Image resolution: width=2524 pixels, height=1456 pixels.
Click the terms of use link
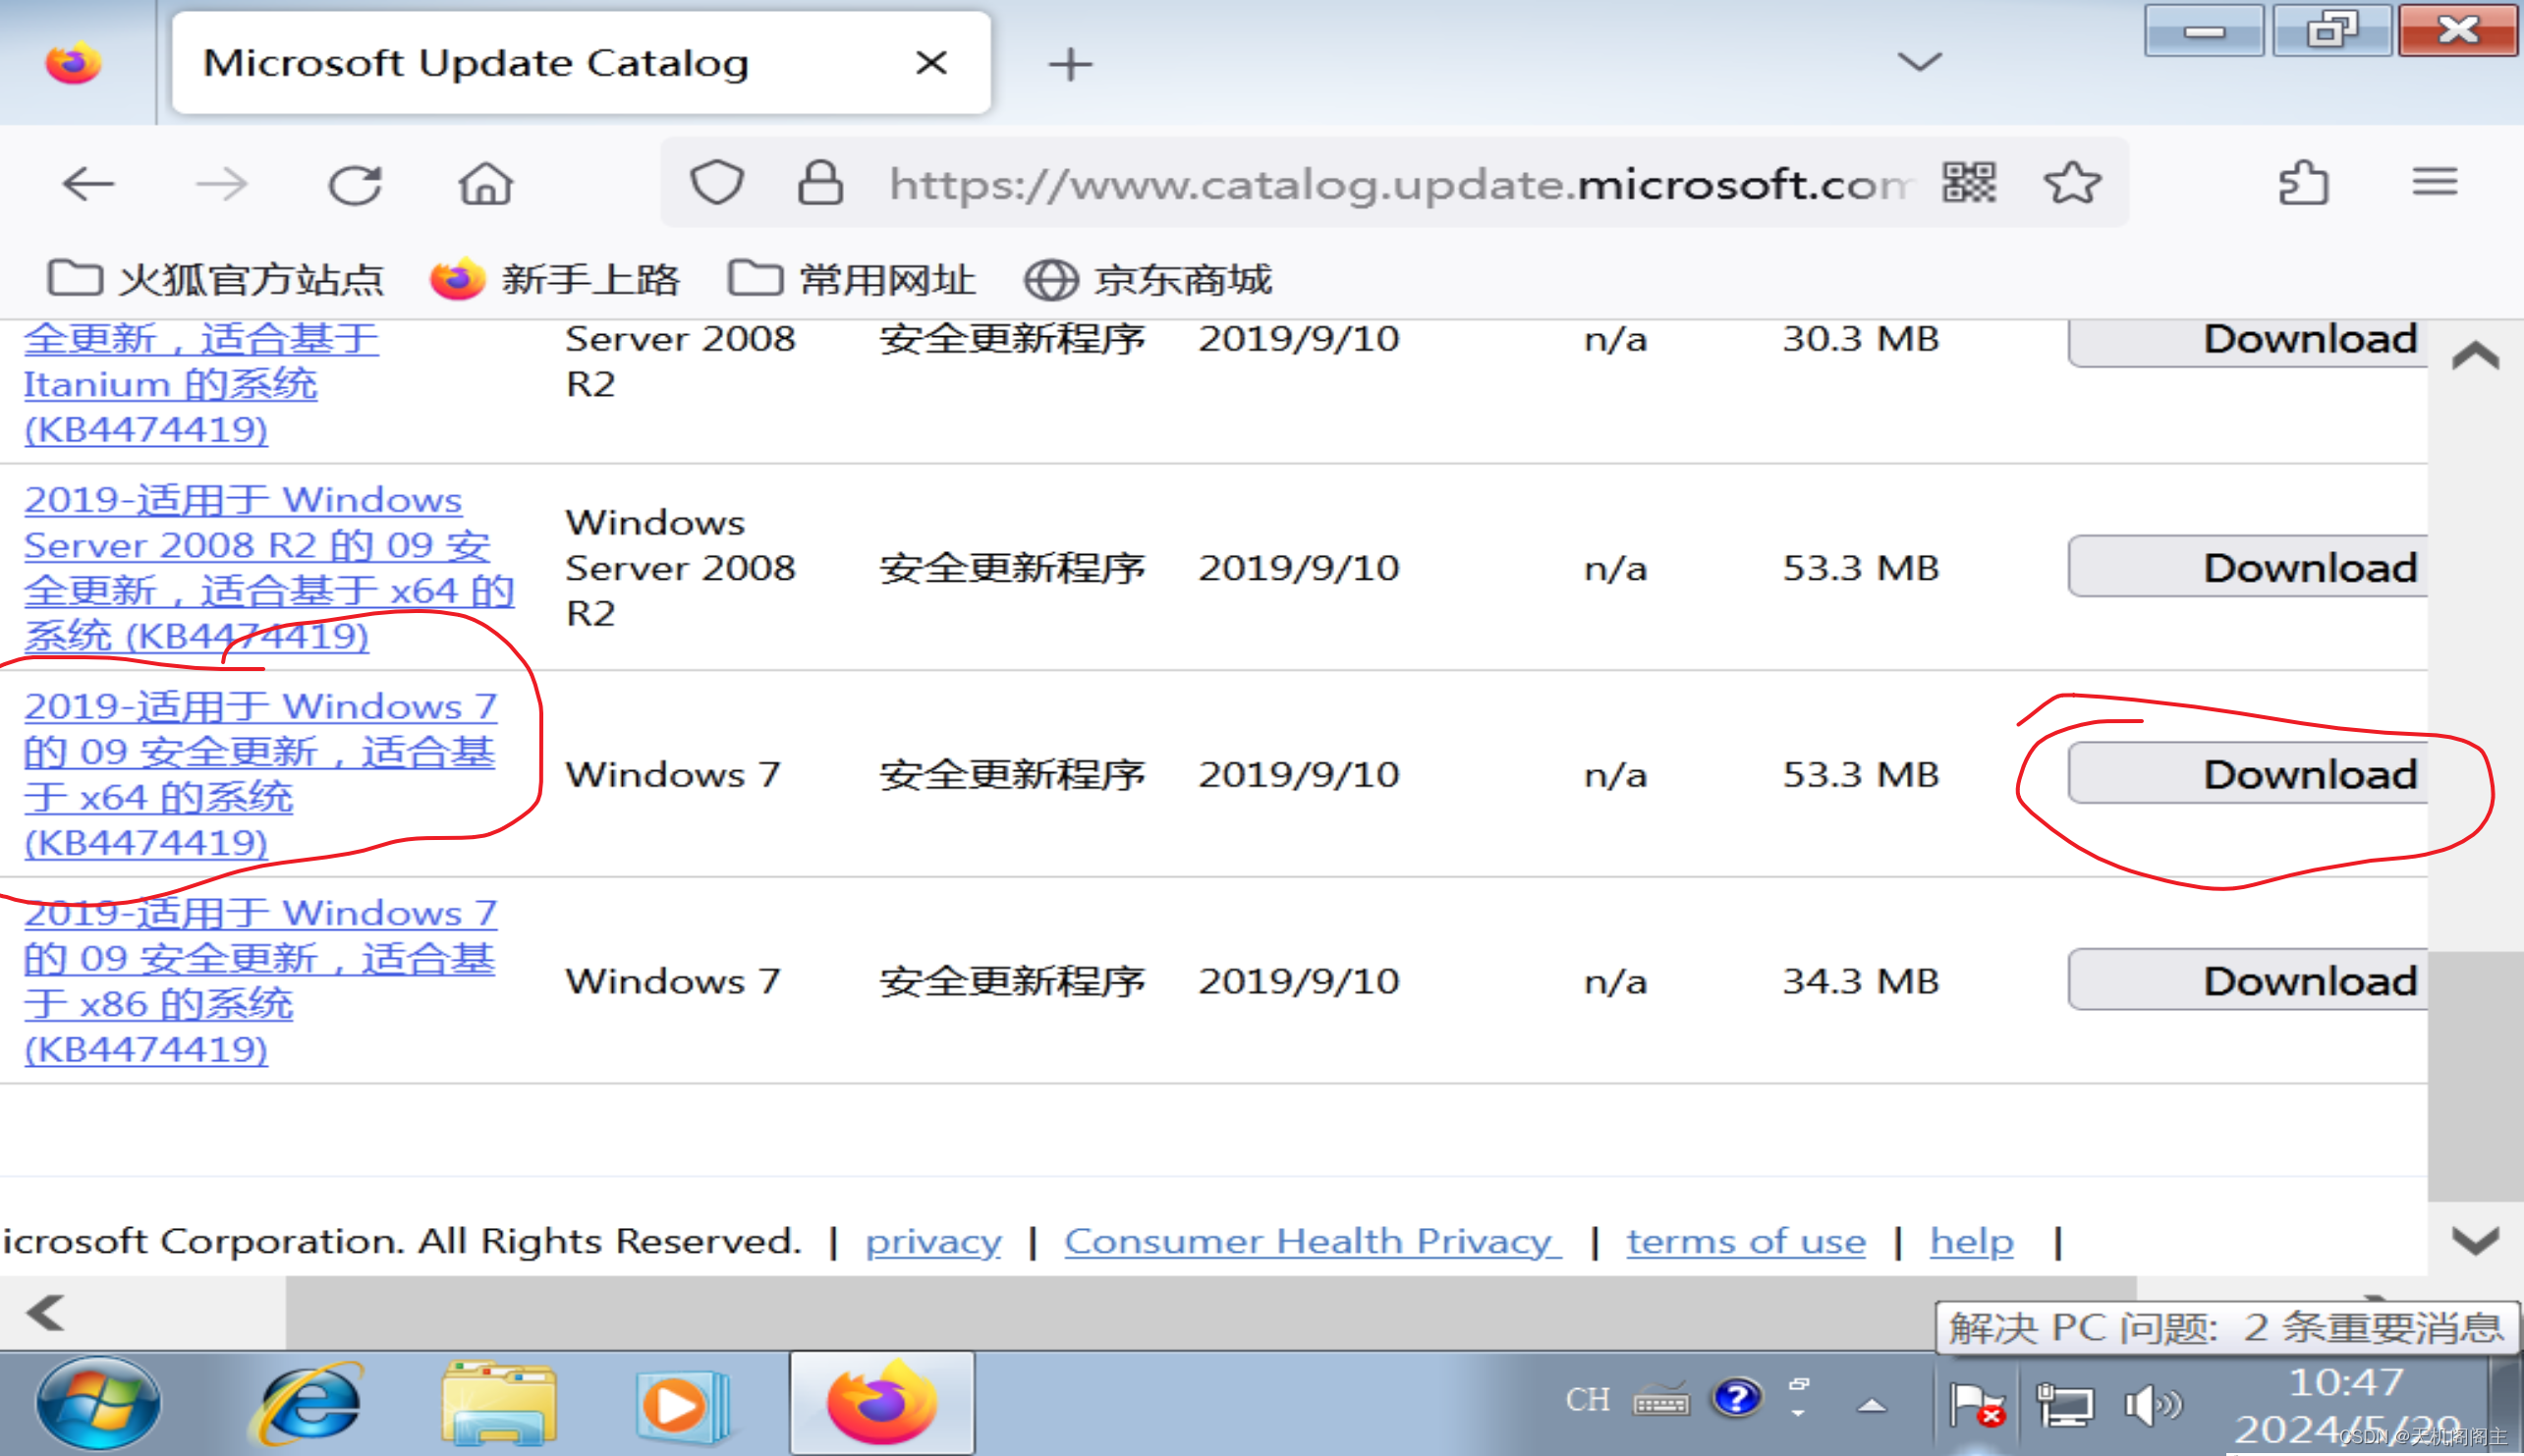[x=1745, y=1241]
